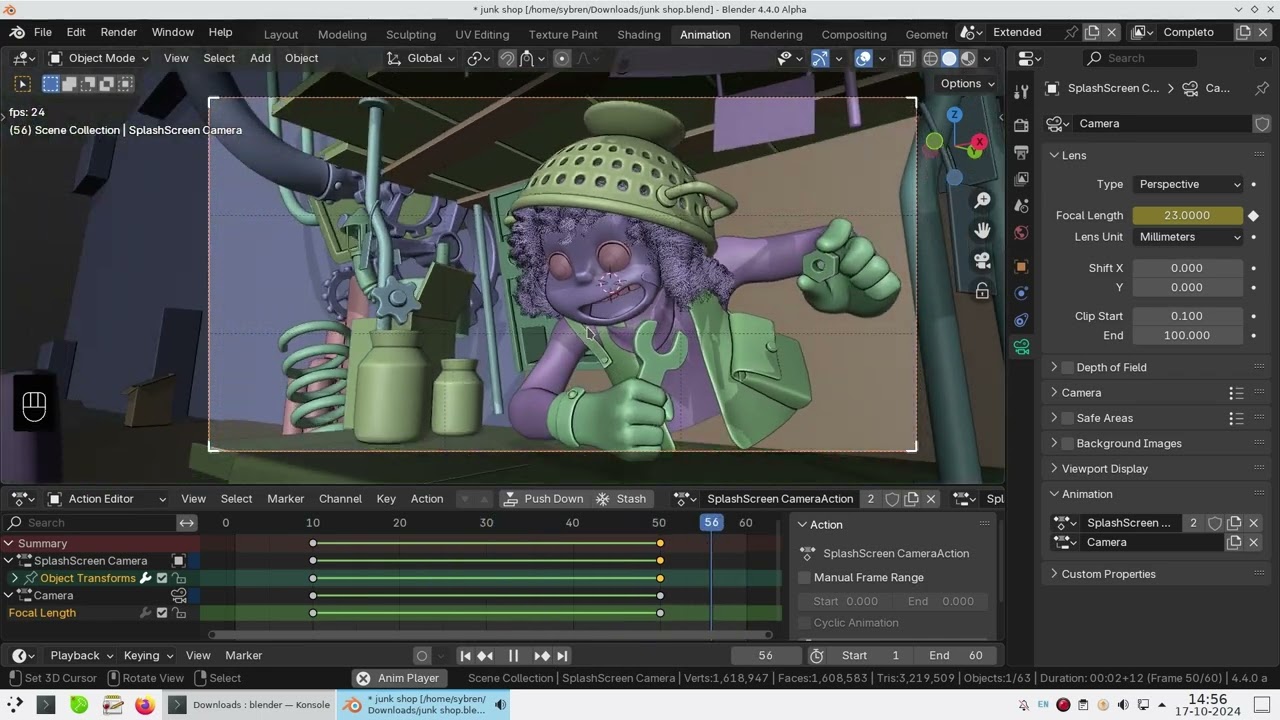
Task: Open the Render menu
Action: [119, 32]
